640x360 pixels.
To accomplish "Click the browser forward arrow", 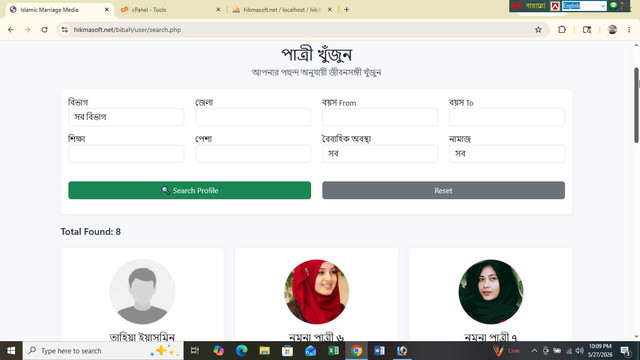I will (x=28, y=30).
